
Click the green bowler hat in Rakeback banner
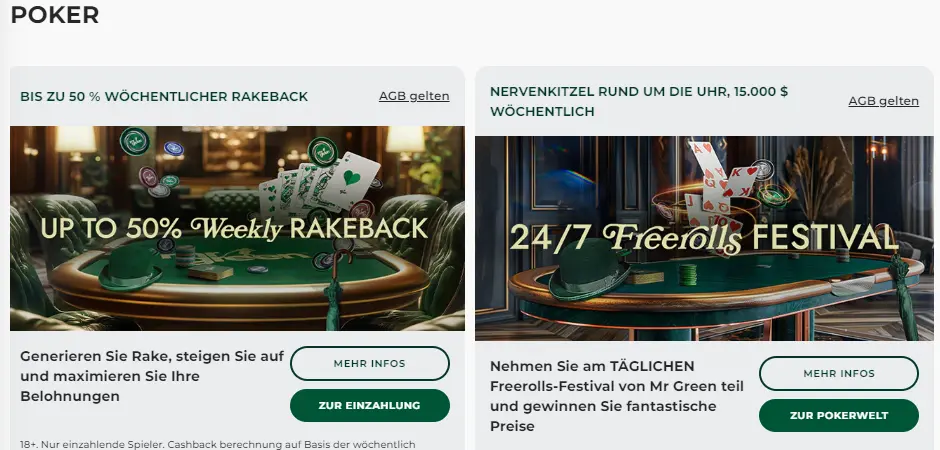click(x=130, y=268)
